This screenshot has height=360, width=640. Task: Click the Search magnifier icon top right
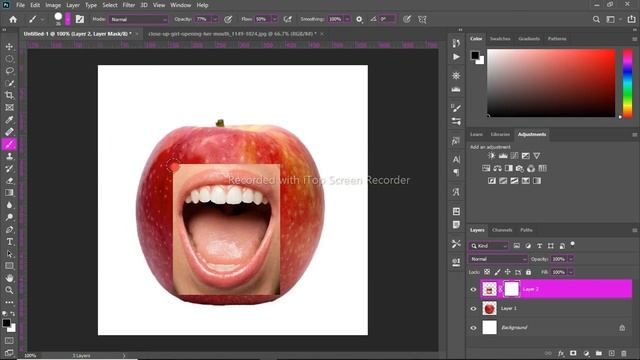(596, 19)
